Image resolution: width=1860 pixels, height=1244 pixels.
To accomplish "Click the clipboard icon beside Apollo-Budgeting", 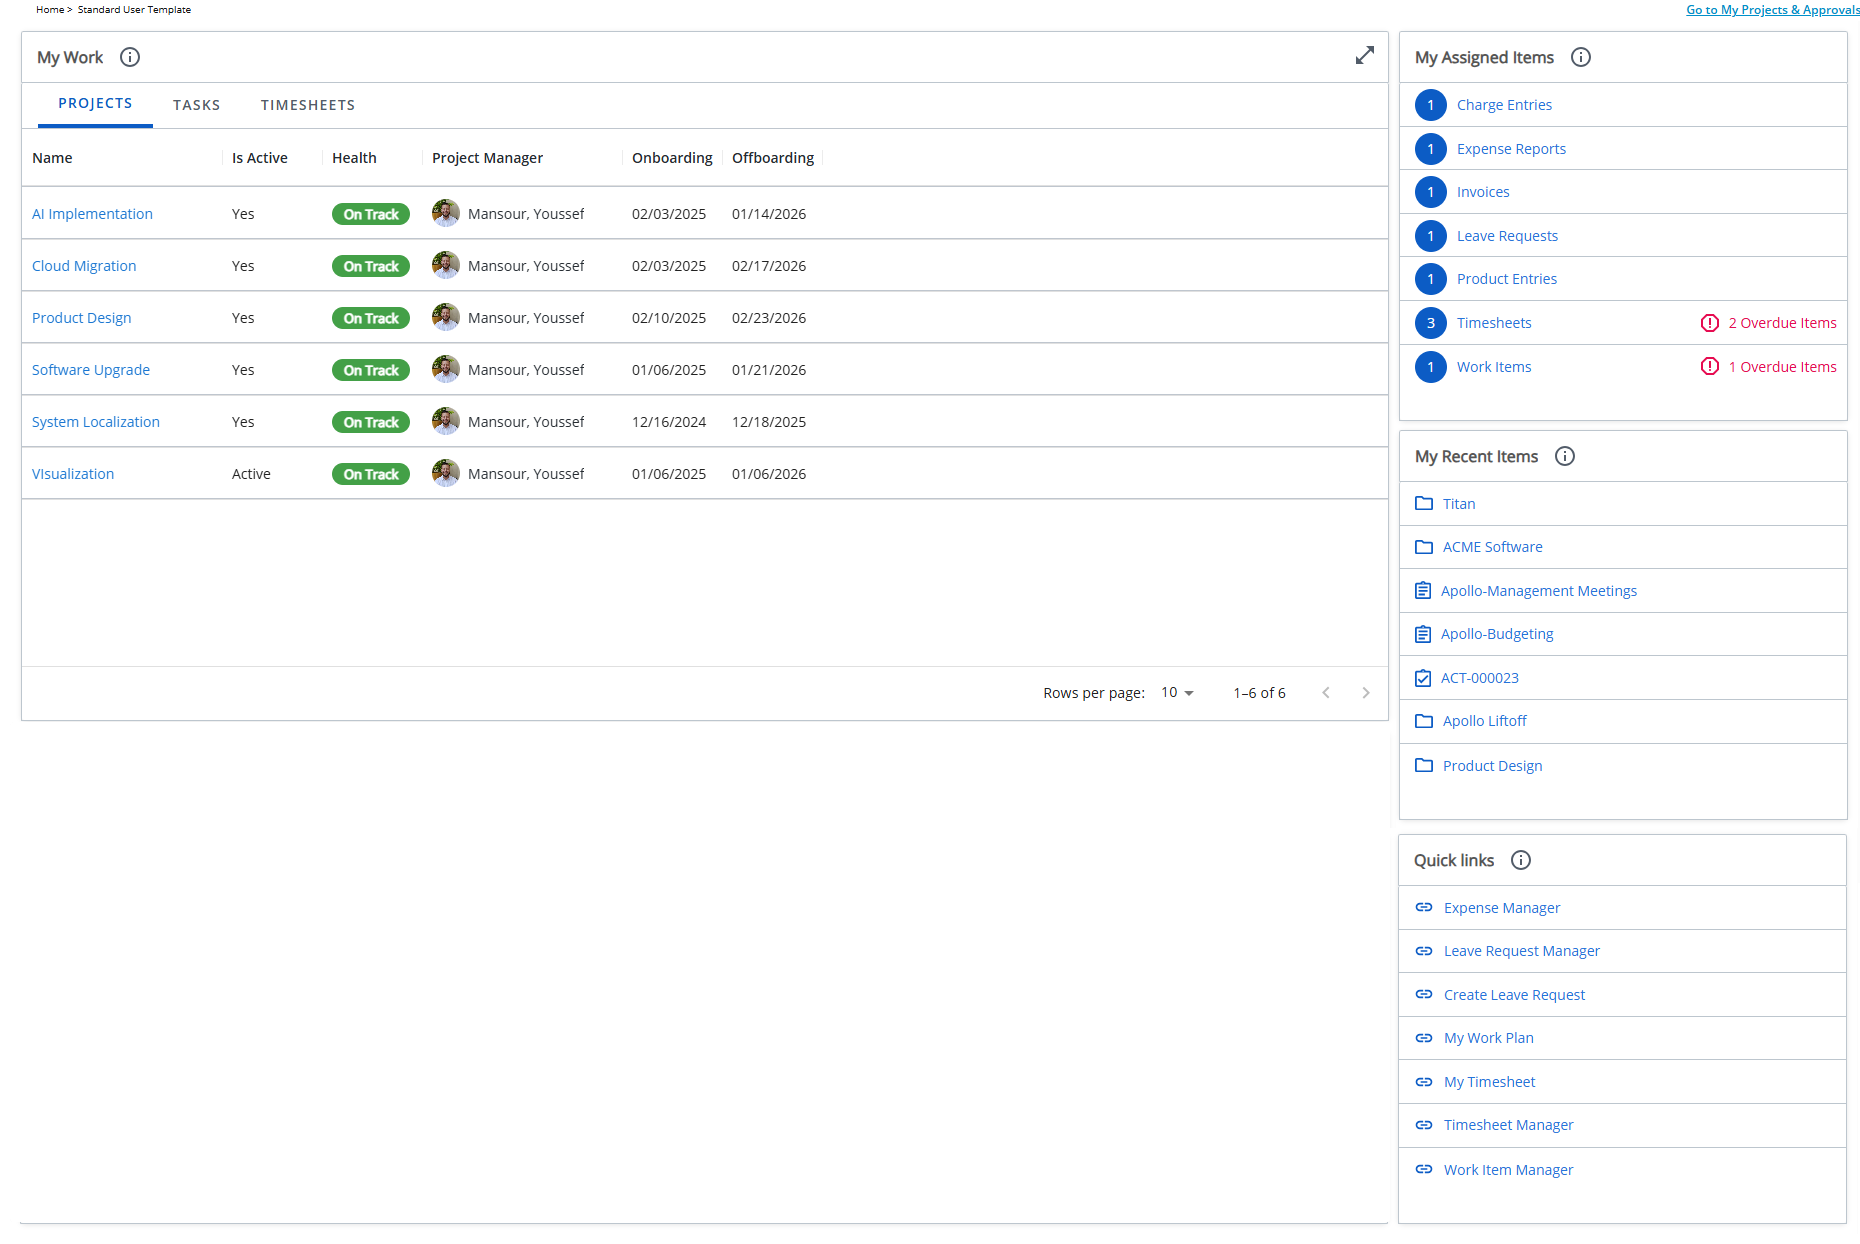I will tap(1423, 633).
